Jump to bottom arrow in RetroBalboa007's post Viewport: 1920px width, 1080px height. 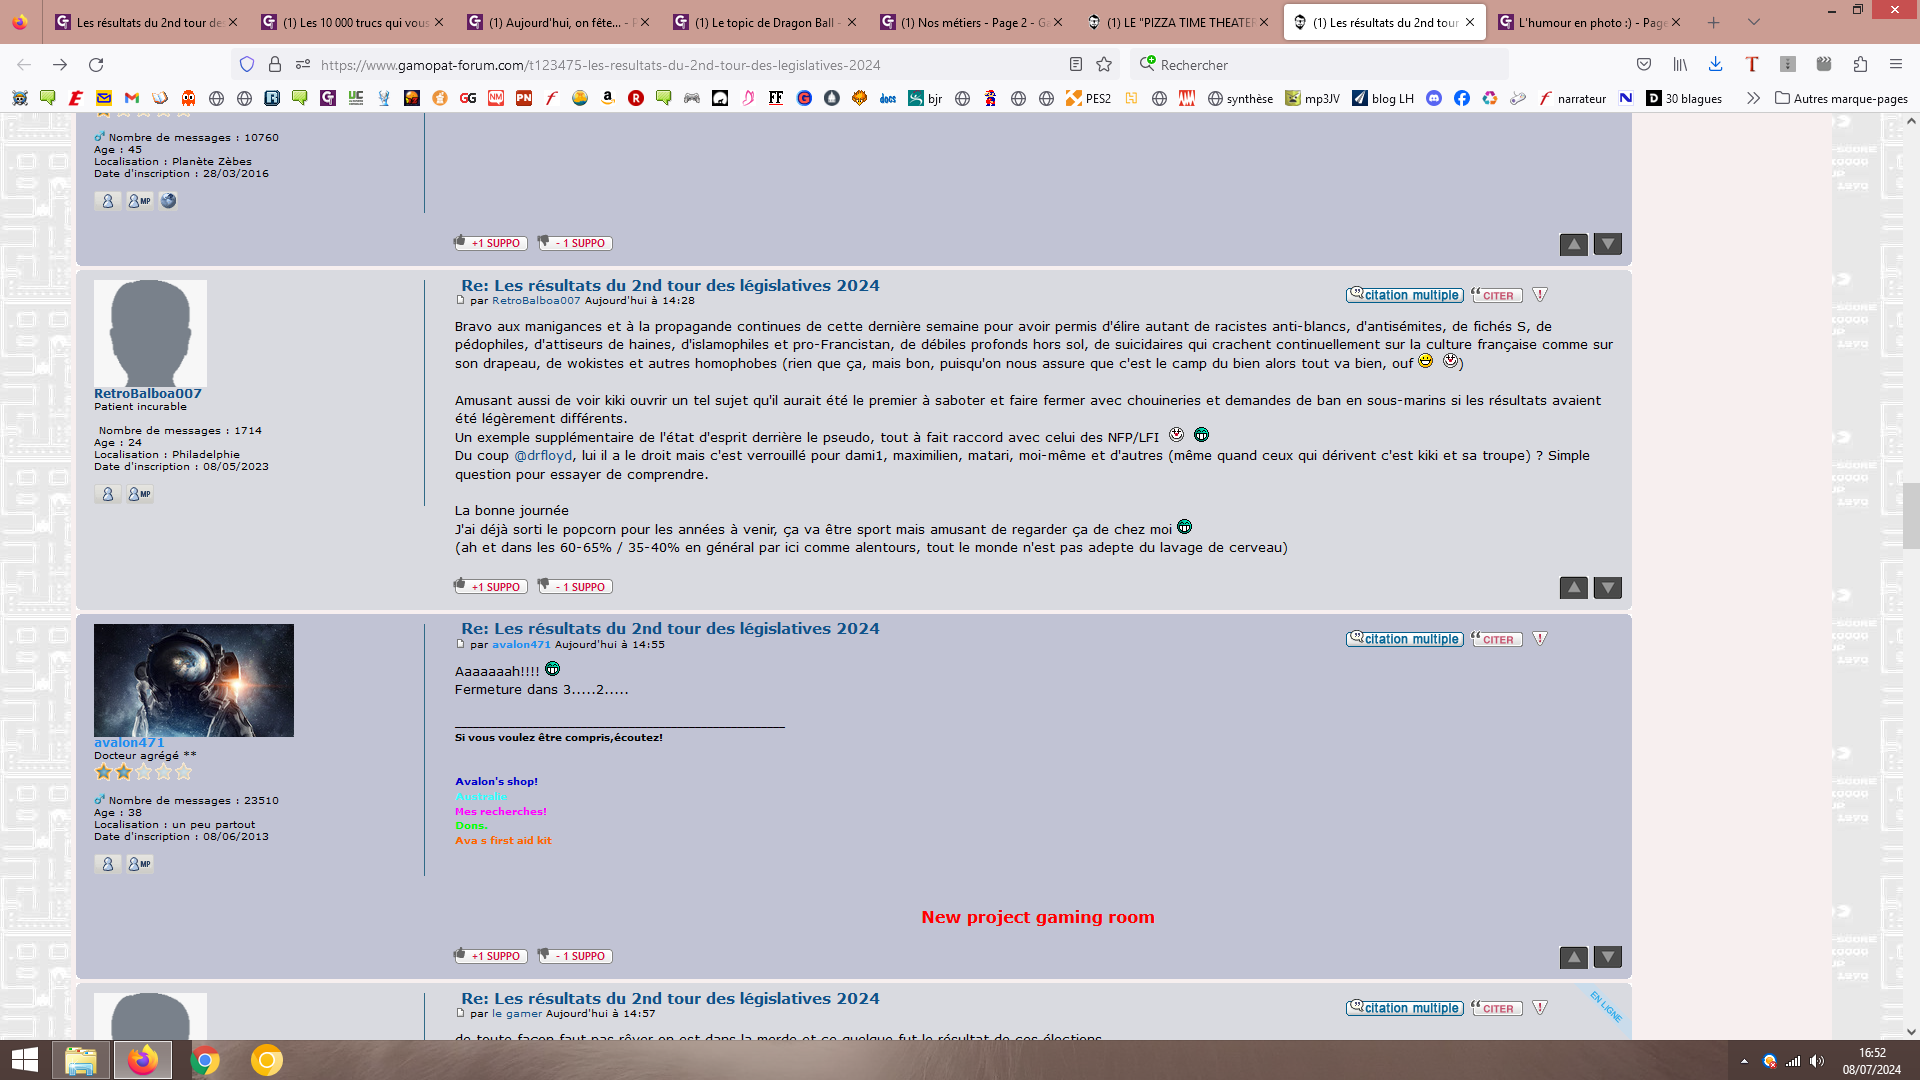[1608, 588]
